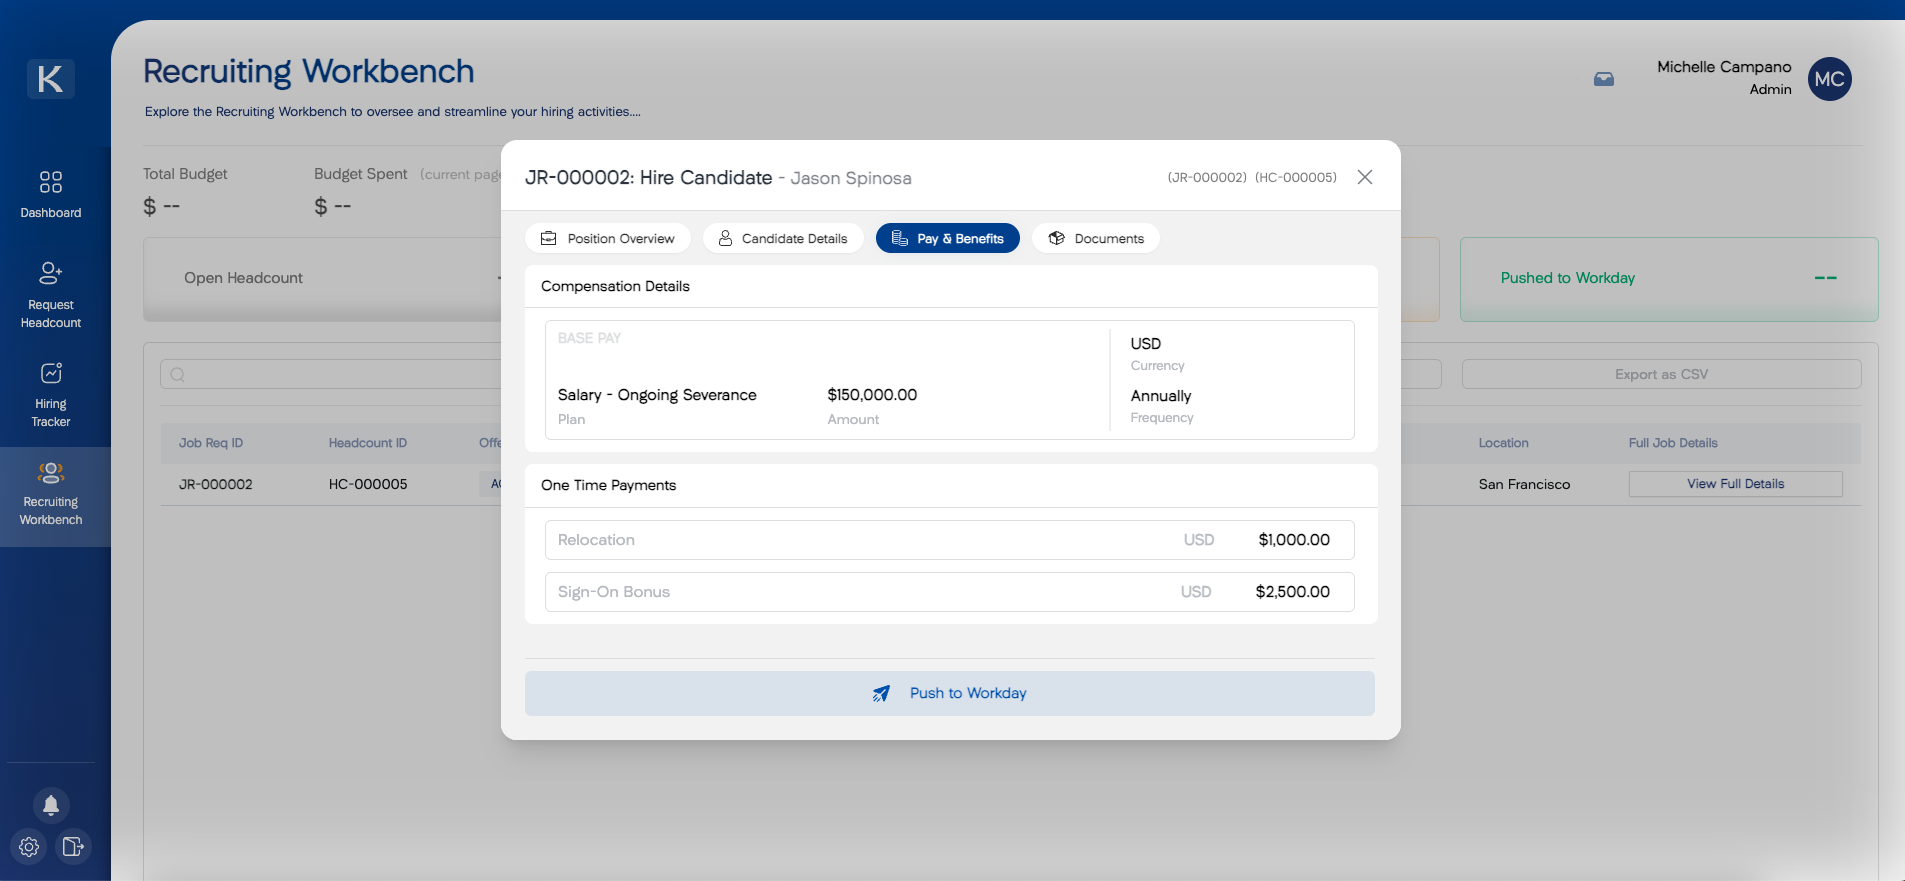Select the Open Headcount card
The image size is (1905, 881).
[x=322, y=279]
